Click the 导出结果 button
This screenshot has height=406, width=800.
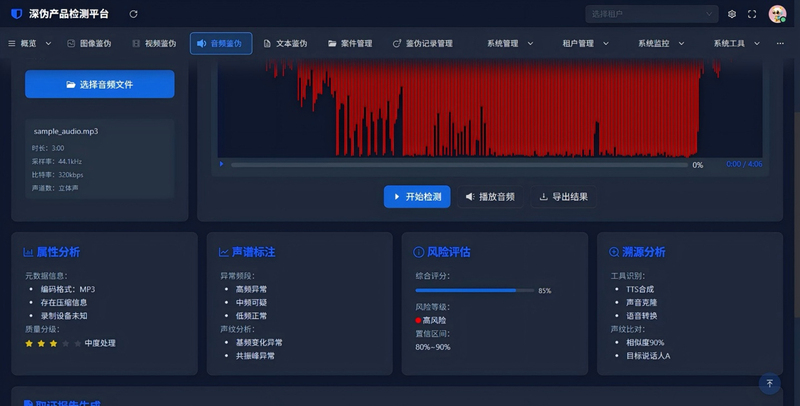563,196
